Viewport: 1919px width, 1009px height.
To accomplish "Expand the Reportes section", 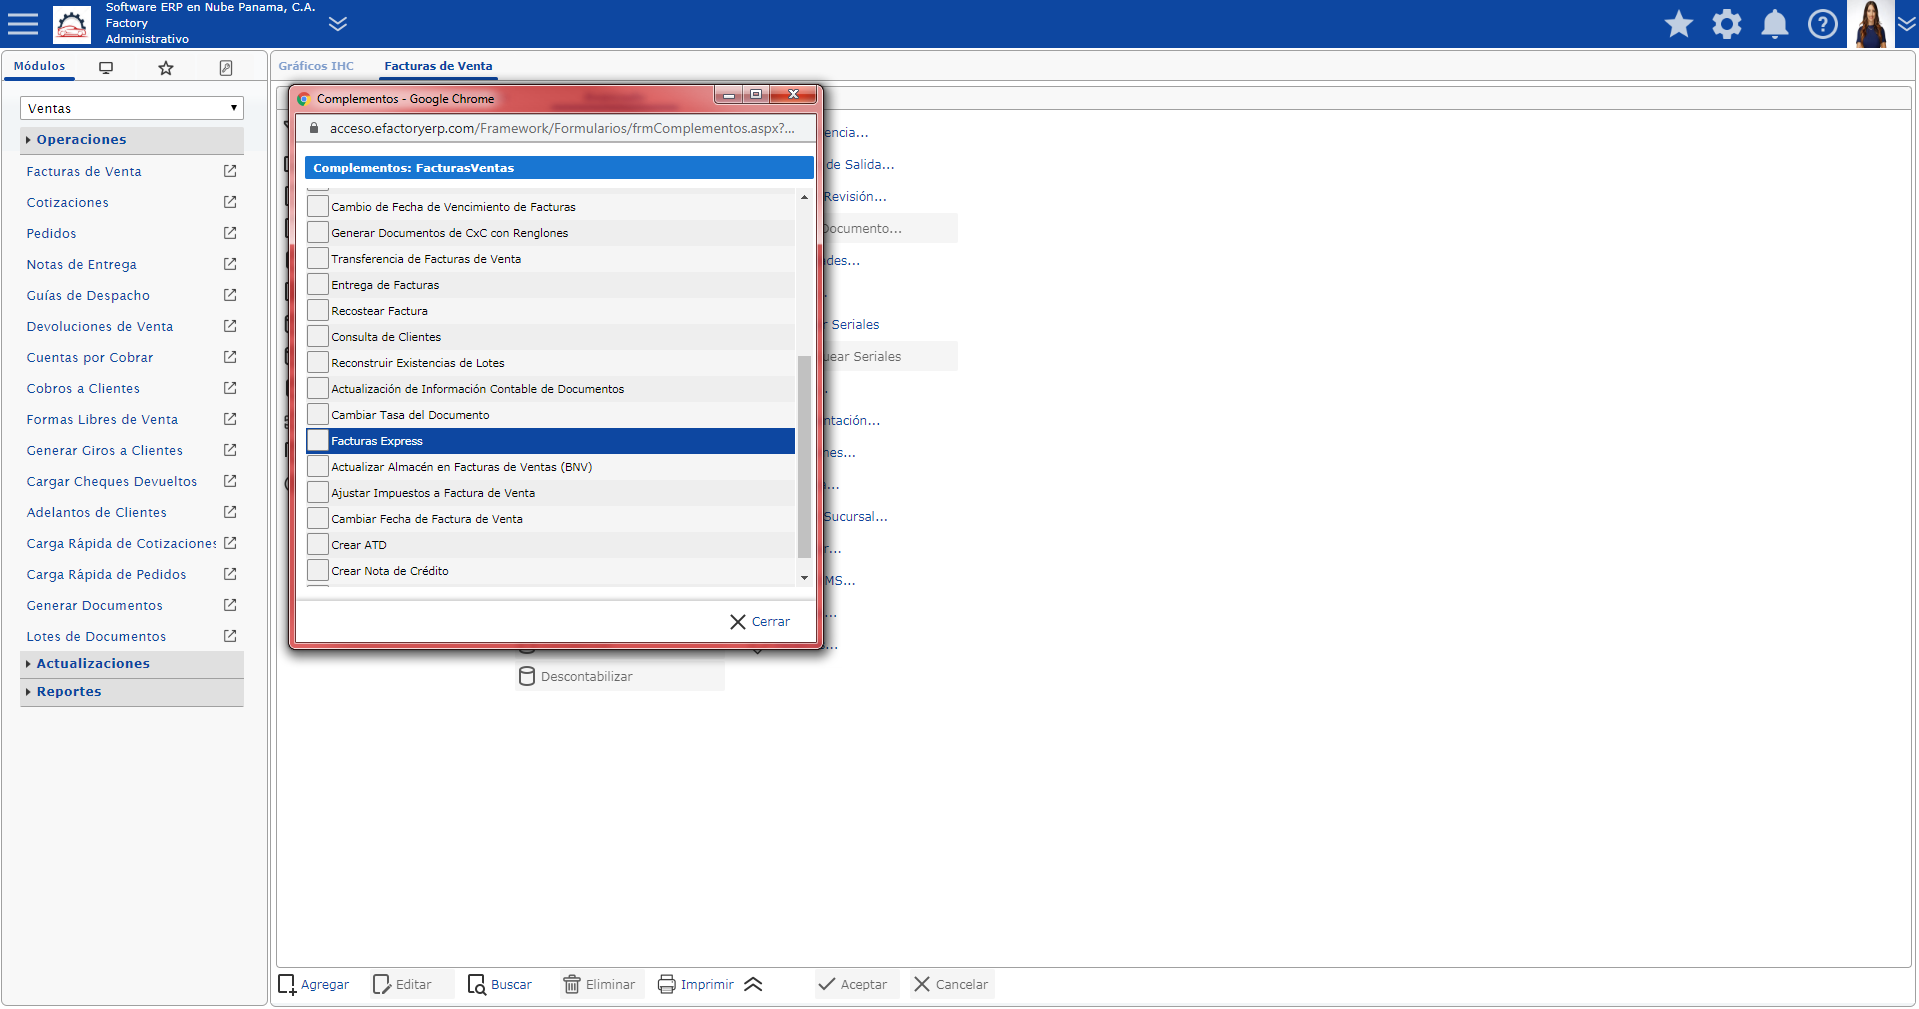I will pyautogui.click(x=68, y=692).
